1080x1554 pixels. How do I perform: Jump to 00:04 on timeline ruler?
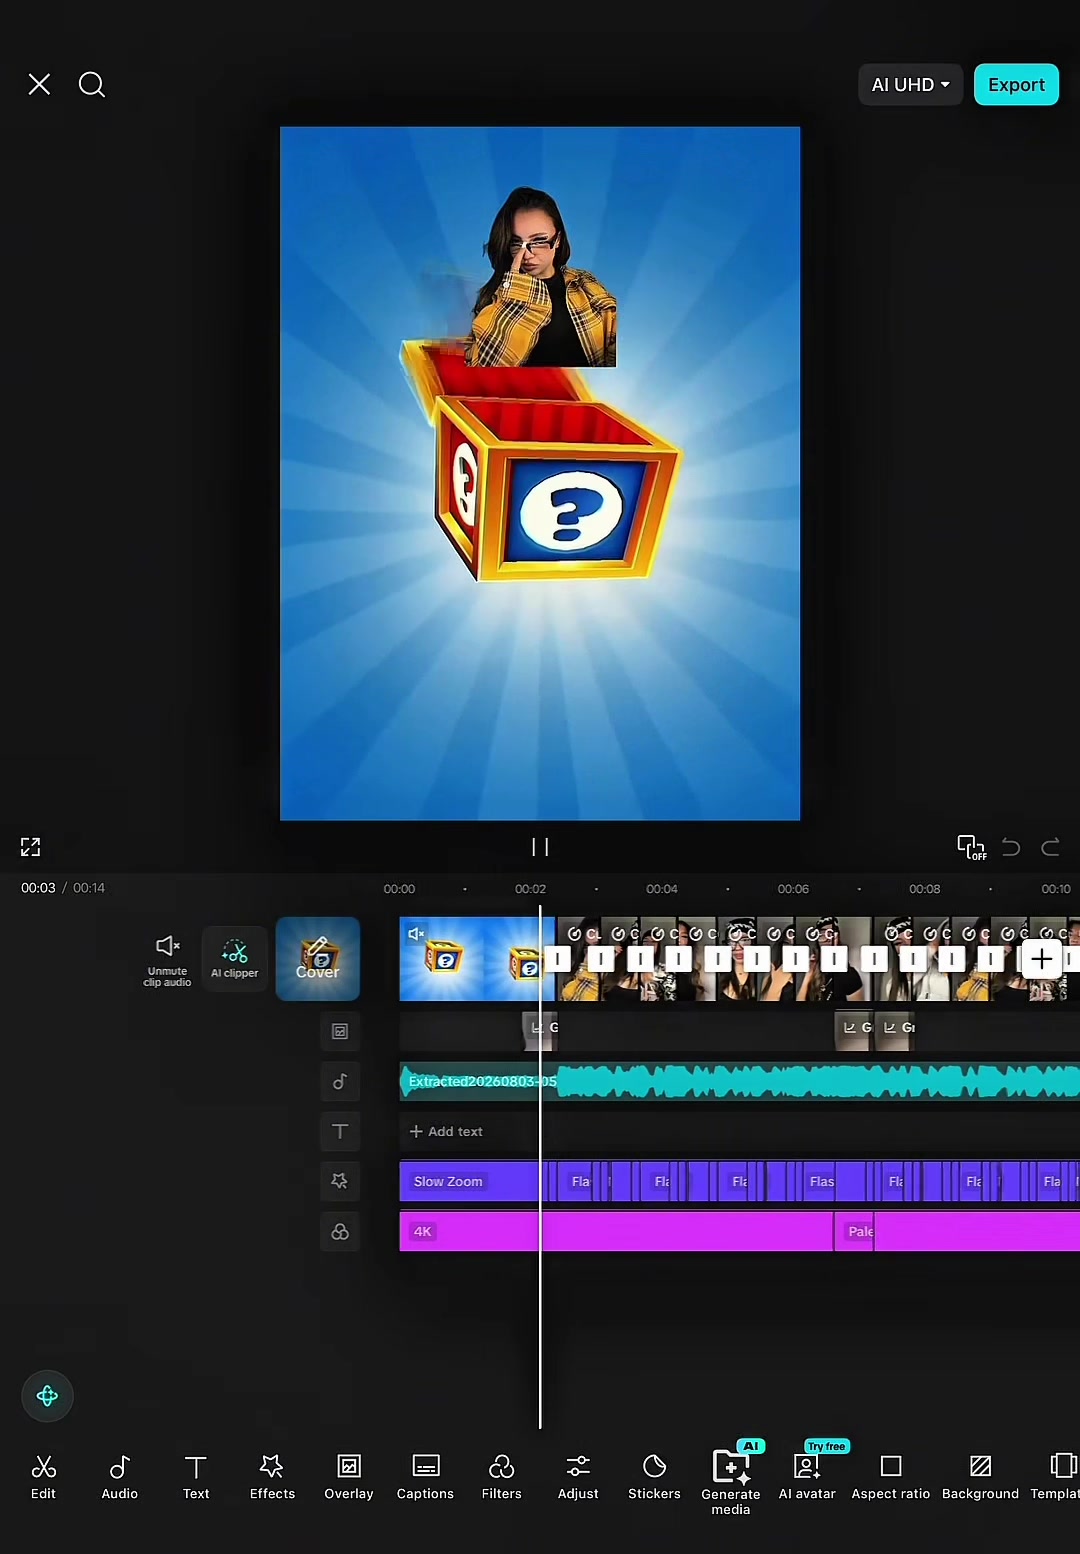(661, 889)
